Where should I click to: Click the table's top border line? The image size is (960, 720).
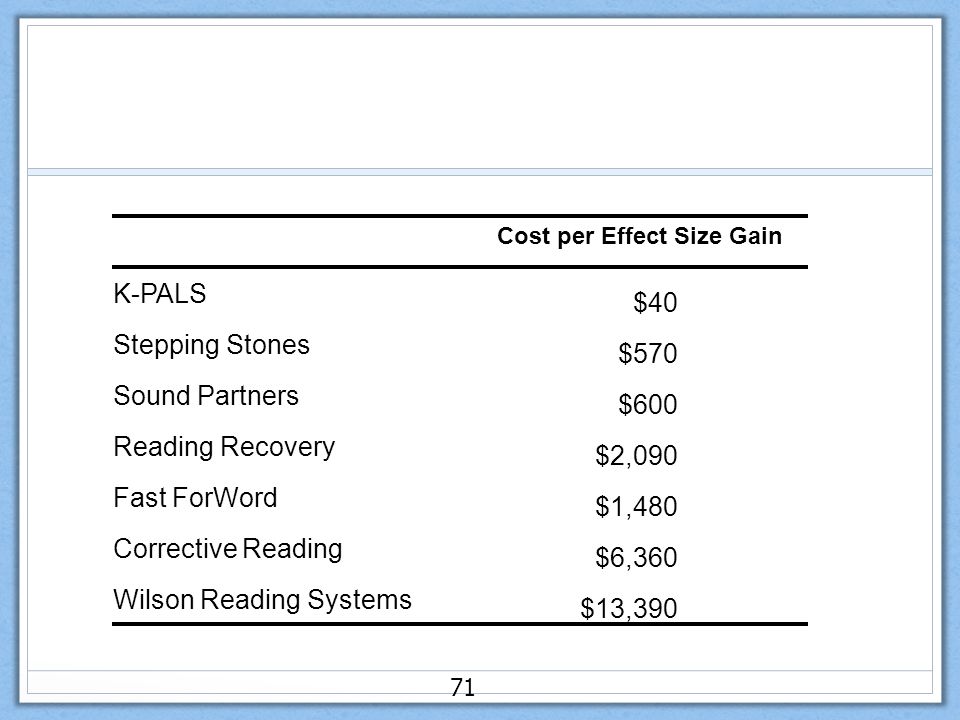460,216
